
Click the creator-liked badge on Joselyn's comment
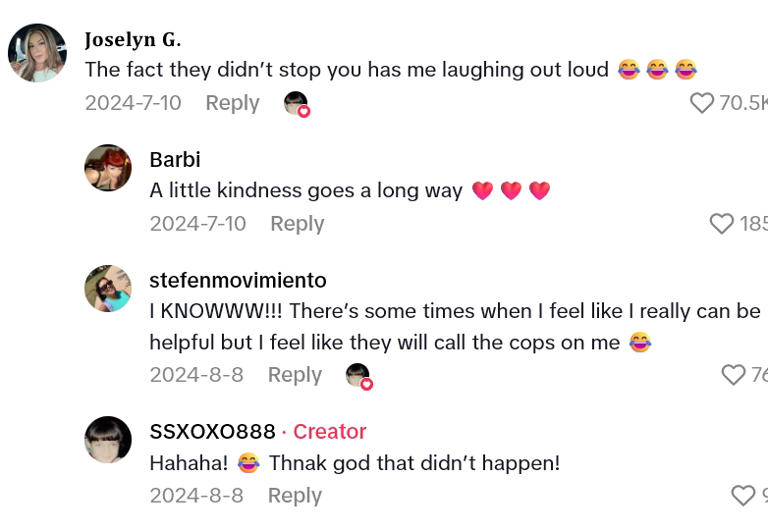click(x=297, y=104)
